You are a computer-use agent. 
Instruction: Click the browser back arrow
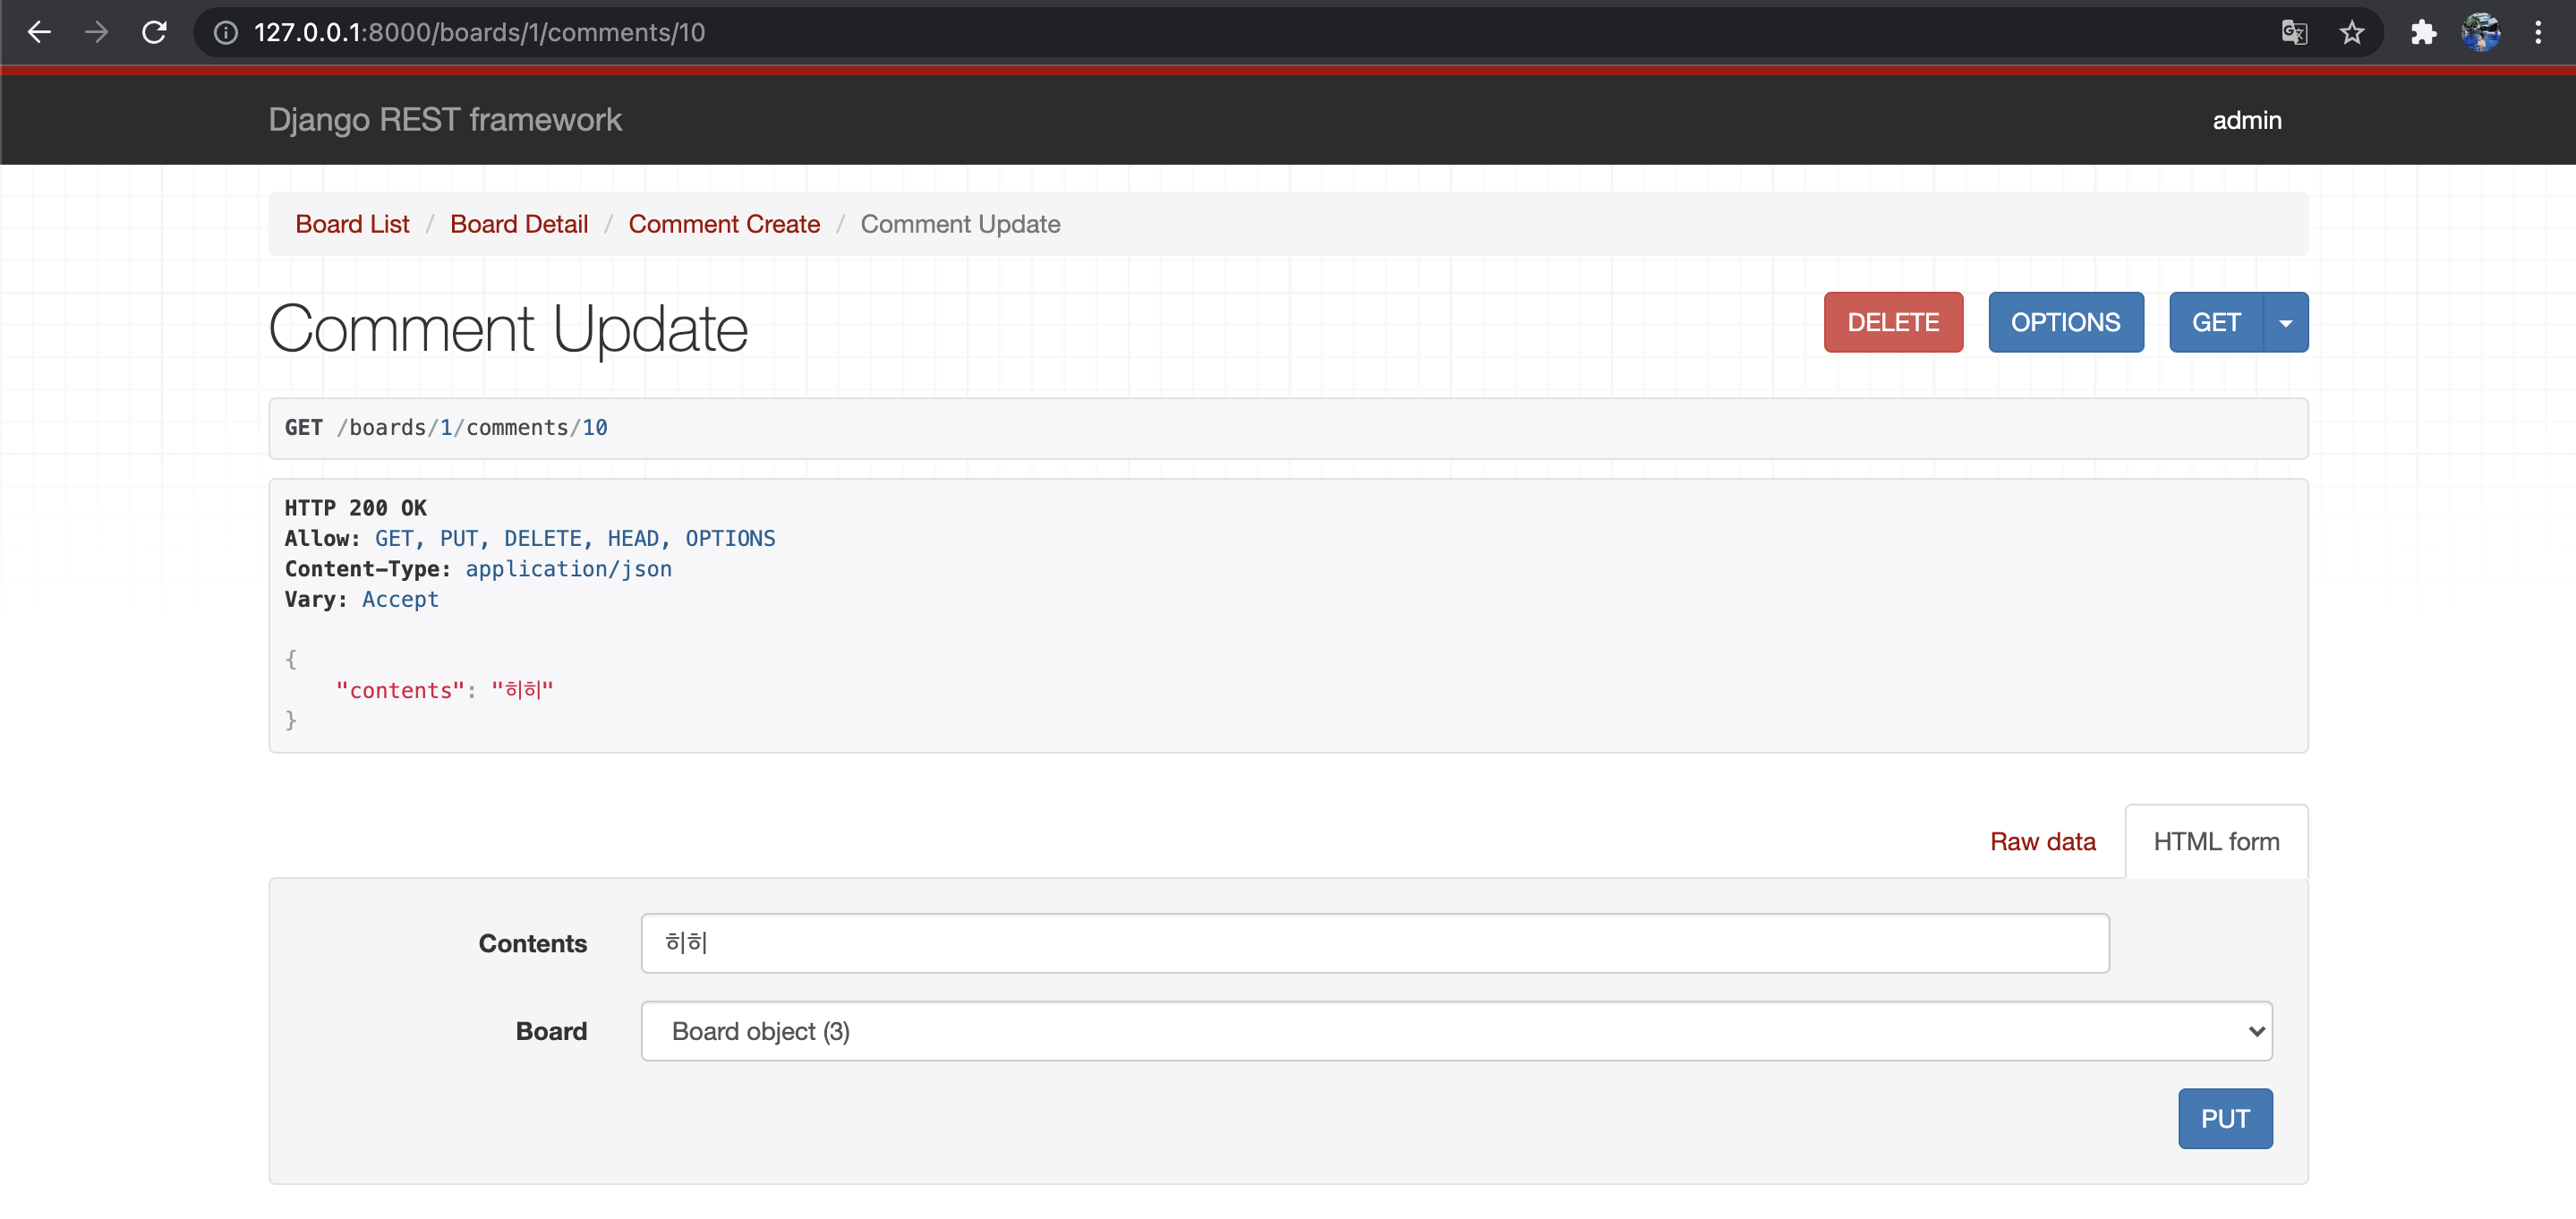click(x=39, y=32)
